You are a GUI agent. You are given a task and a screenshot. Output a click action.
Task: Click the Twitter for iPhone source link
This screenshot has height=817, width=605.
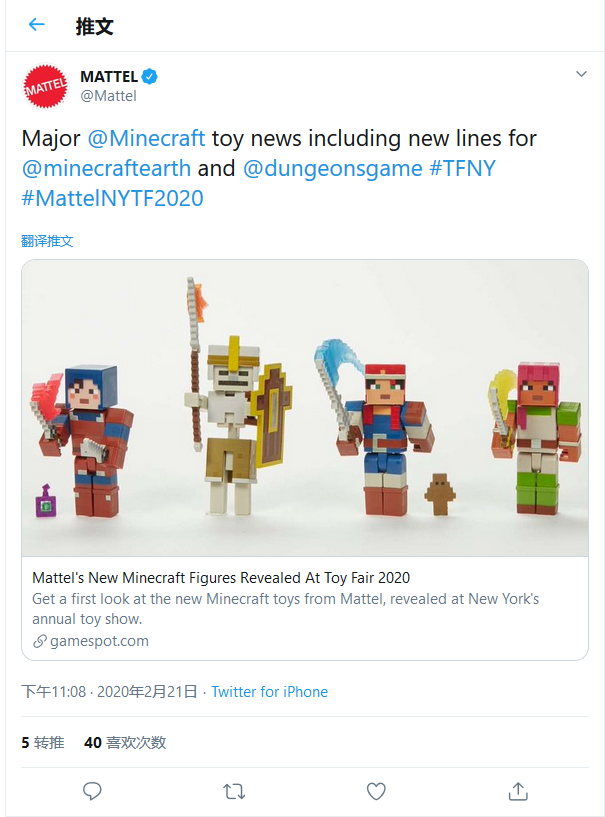(270, 692)
